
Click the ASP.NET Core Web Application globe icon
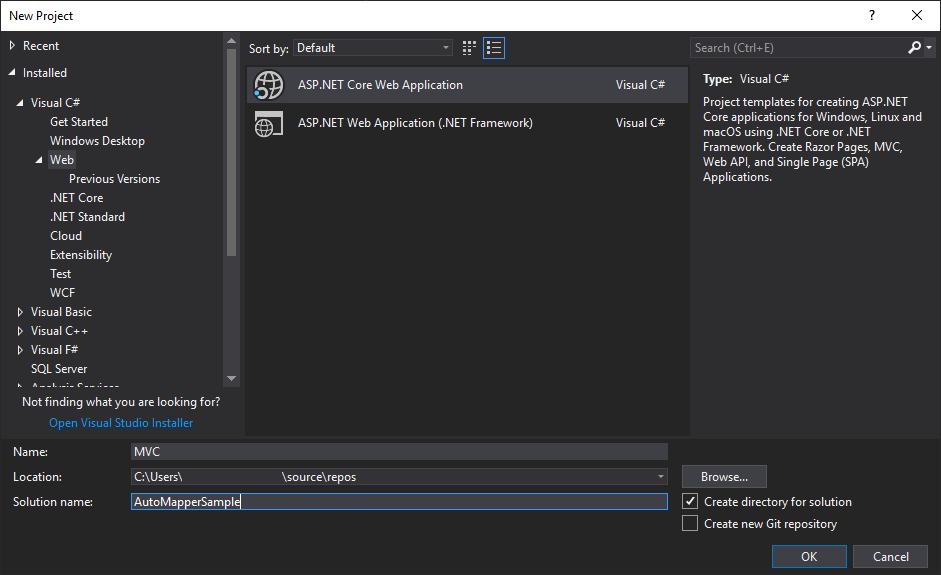268,85
